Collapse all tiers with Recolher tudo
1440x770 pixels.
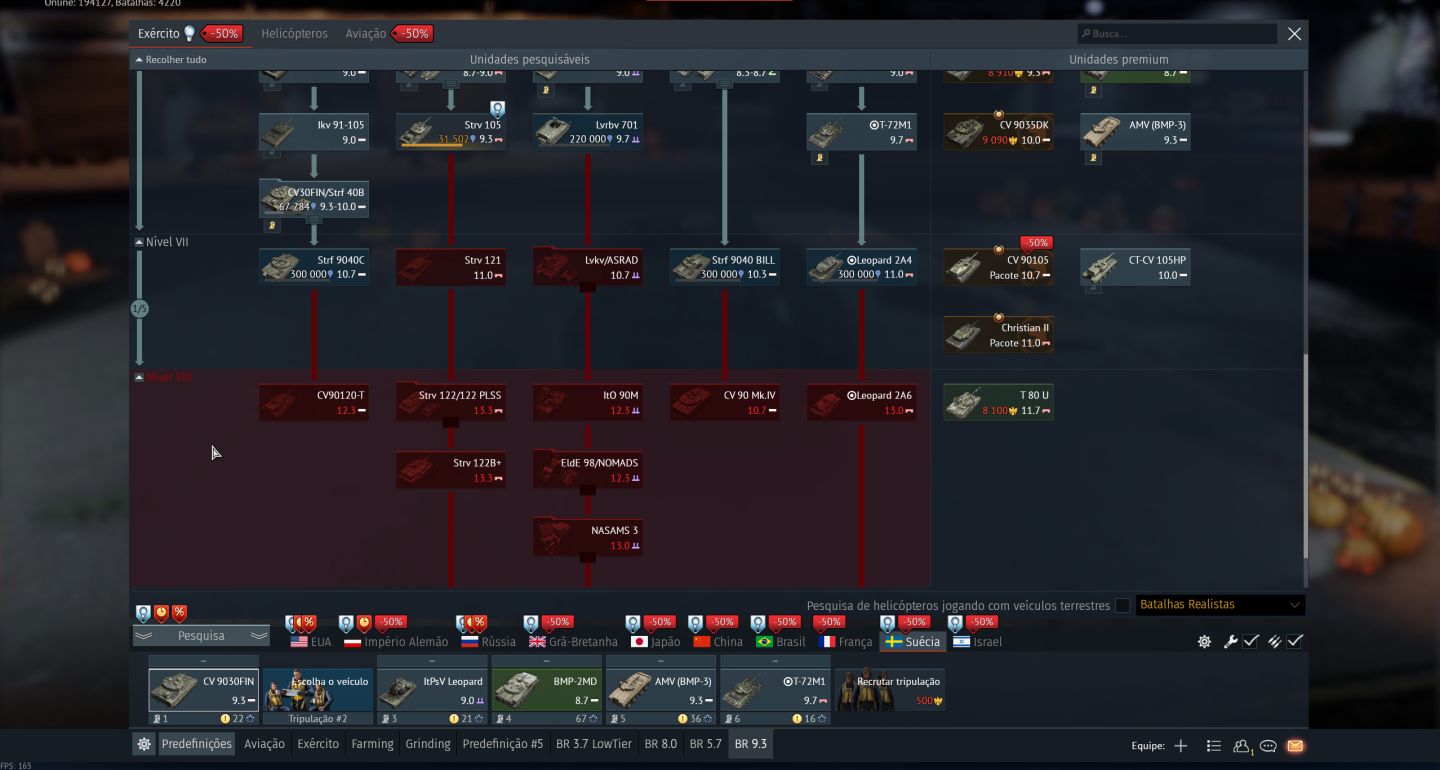click(171, 60)
